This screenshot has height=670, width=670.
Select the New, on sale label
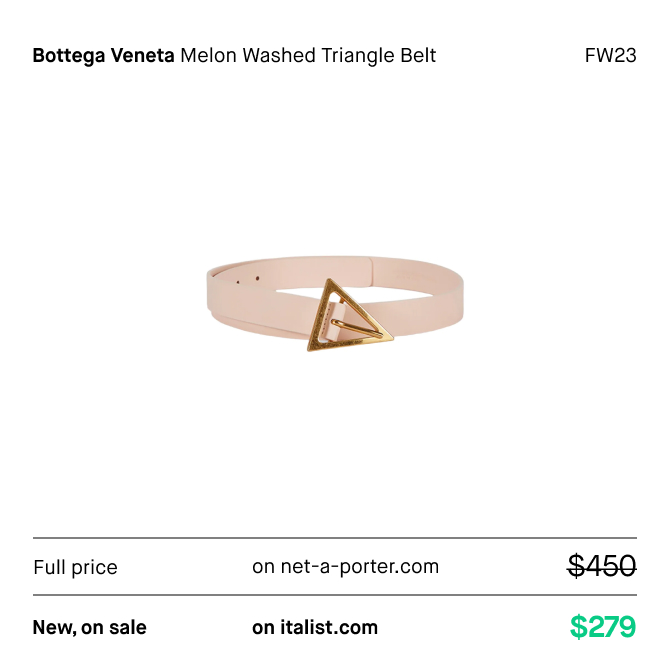pyautogui.click(x=90, y=627)
